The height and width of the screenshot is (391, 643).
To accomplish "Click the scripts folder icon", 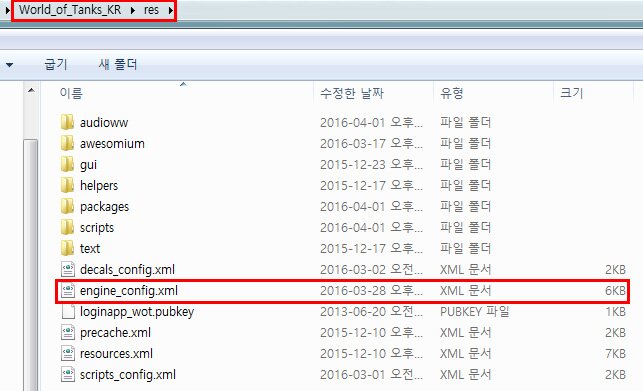I will point(67,227).
